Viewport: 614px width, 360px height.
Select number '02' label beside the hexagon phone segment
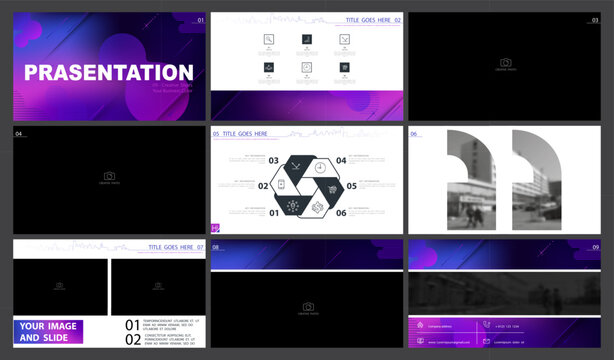click(x=263, y=186)
